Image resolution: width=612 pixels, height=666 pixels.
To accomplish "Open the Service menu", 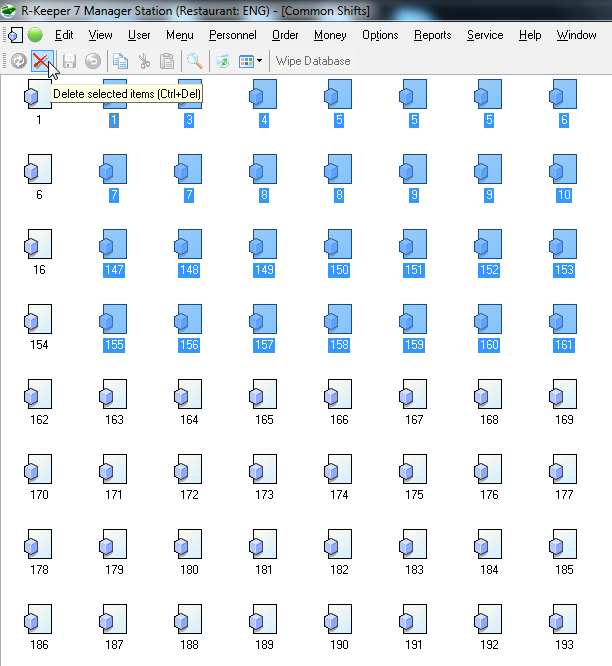I will (x=485, y=35).
